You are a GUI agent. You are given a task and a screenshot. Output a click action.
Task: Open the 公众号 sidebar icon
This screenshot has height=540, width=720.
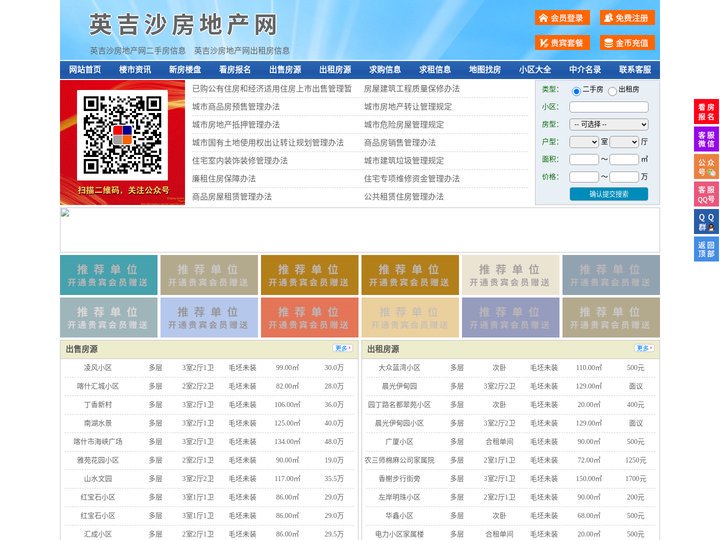pos(706,167)
